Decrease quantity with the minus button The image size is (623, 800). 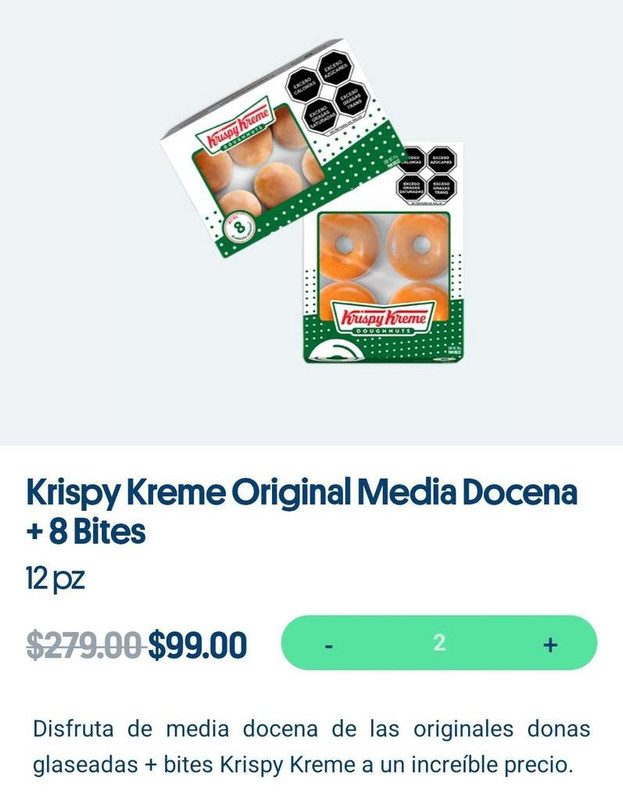click(329, 646)
